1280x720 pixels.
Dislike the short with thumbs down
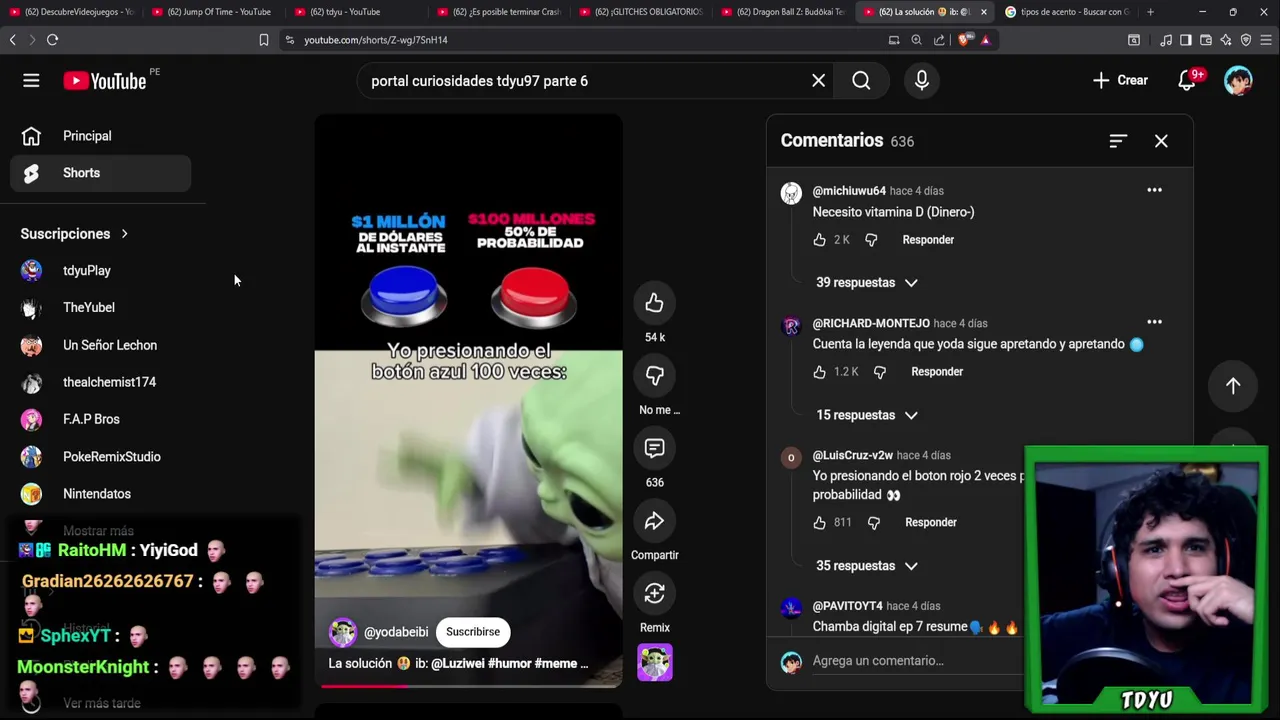pos(654,375)
